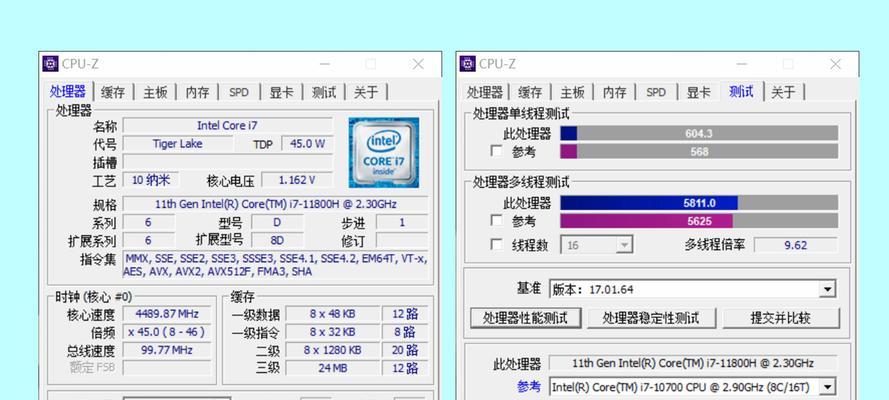Click 此处理器 field in the right window
Screen dimensions: 889x400
(x=692, y=363)
